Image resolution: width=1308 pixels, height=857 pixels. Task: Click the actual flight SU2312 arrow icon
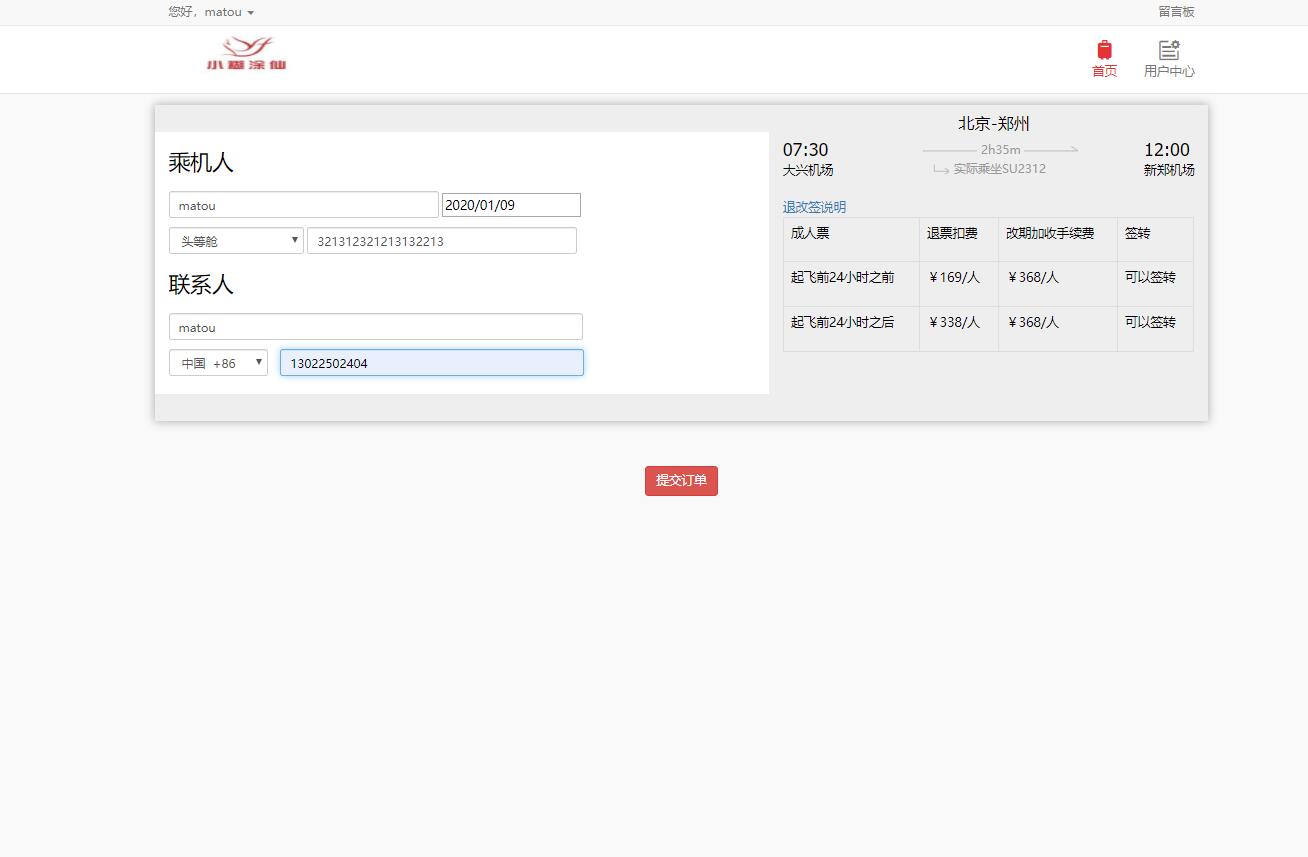click(x=940, y=169)
